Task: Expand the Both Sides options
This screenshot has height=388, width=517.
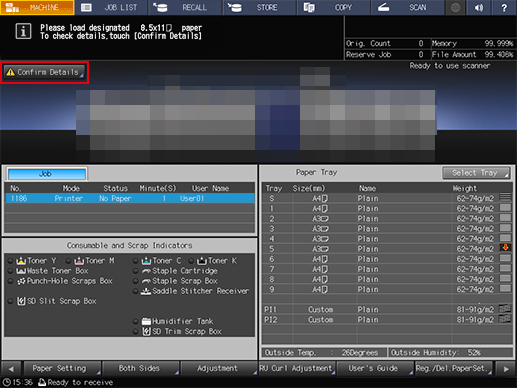Action: [x=141, y=368]
